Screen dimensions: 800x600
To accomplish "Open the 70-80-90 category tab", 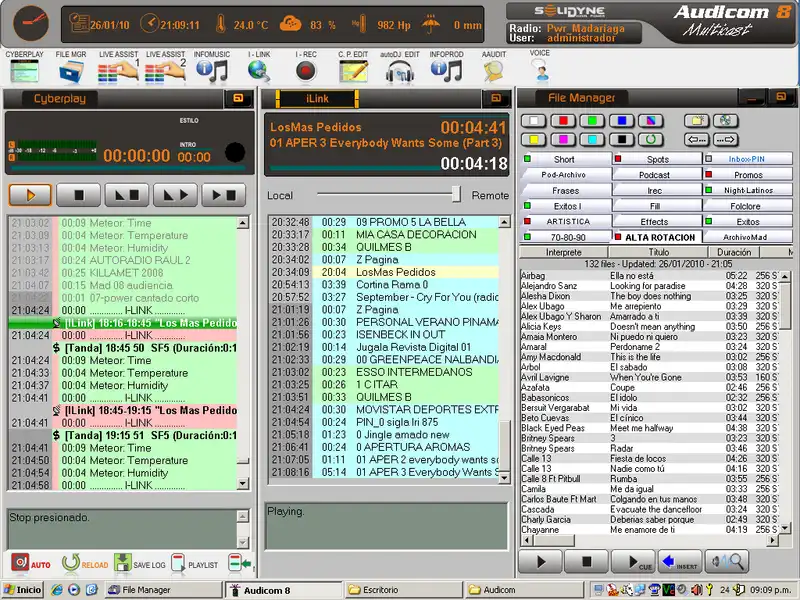I will (x=566, y=237).
